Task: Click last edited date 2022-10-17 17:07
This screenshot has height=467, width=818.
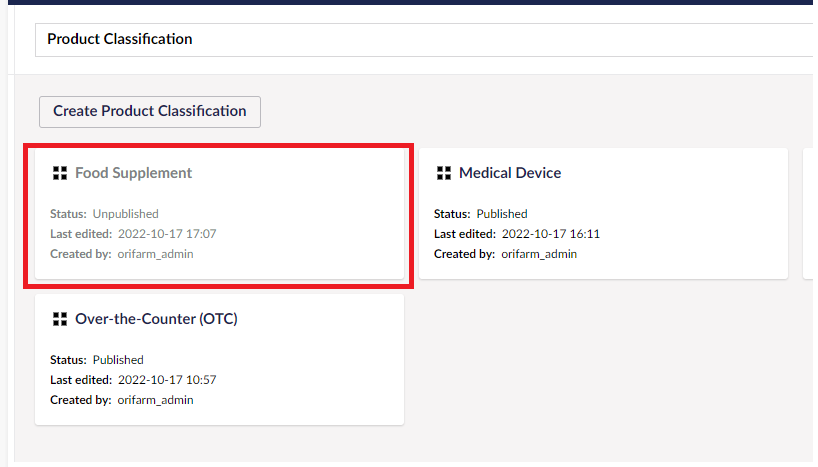Action: click(167, 234)
